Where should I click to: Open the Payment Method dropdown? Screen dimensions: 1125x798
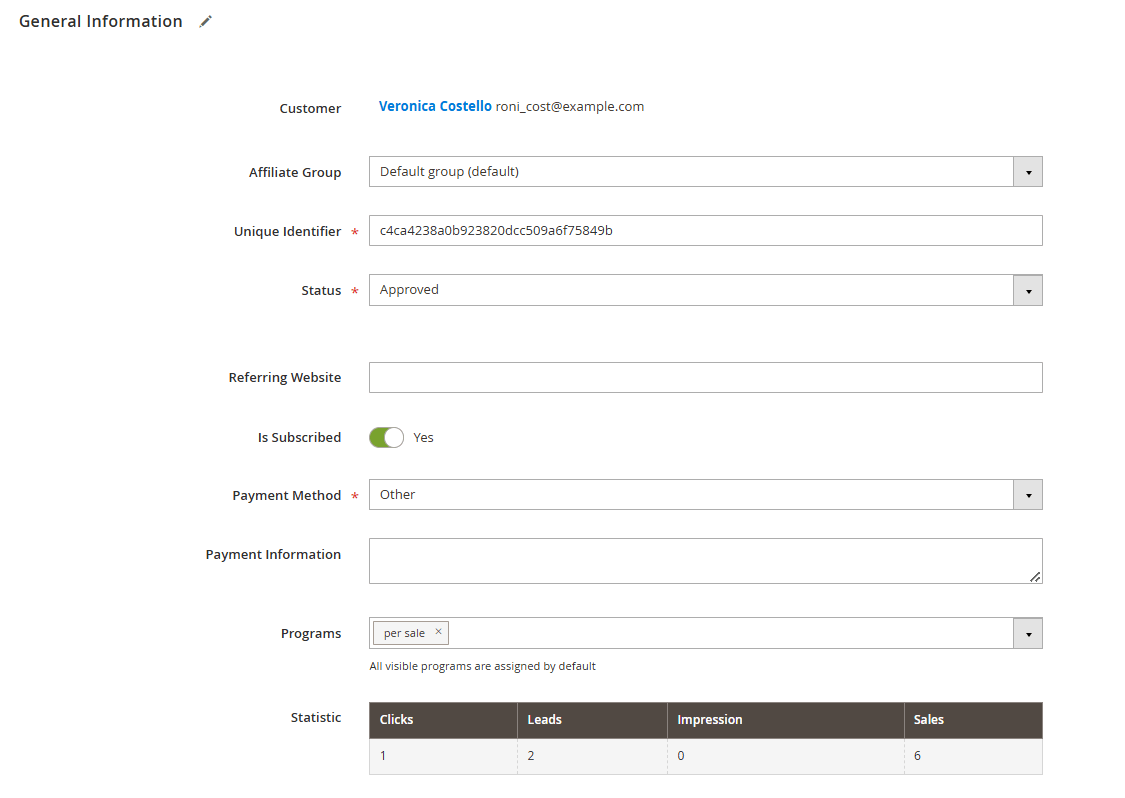click(1028, 495)
